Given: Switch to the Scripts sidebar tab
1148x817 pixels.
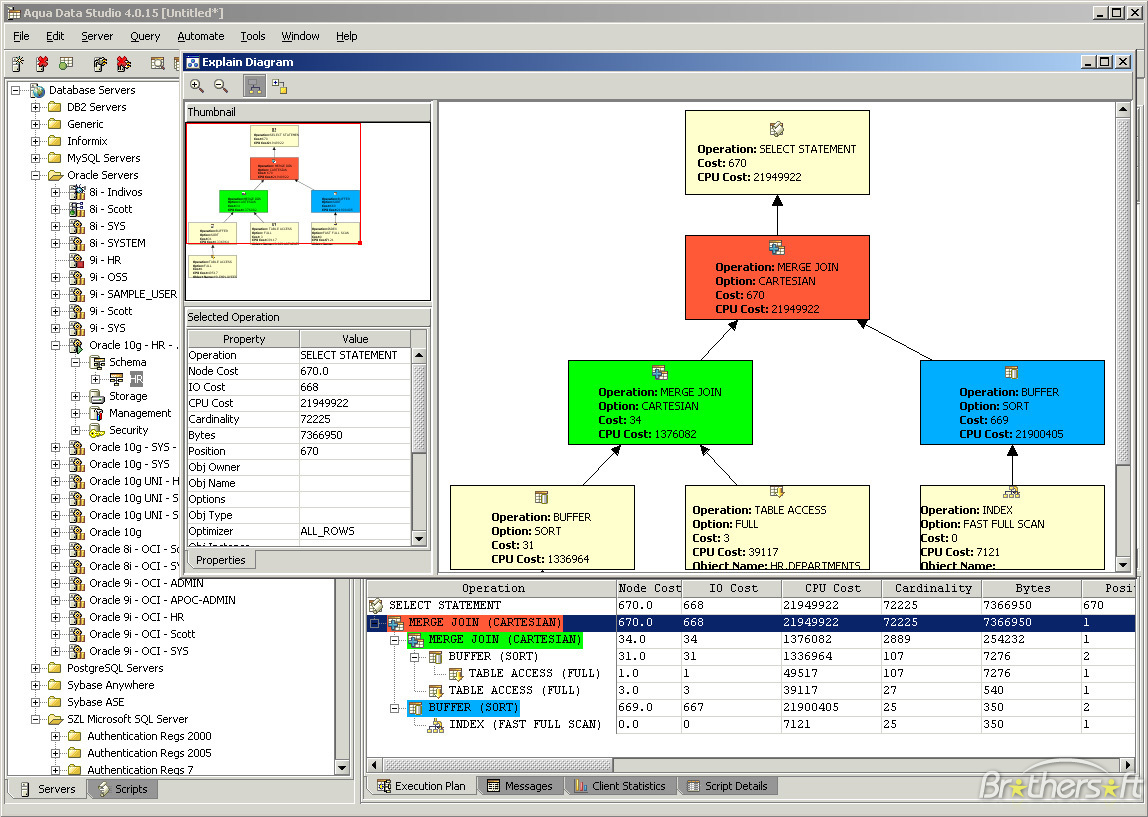Looking at the screenshot, I should pyautogui.click(x=123, y=789).
